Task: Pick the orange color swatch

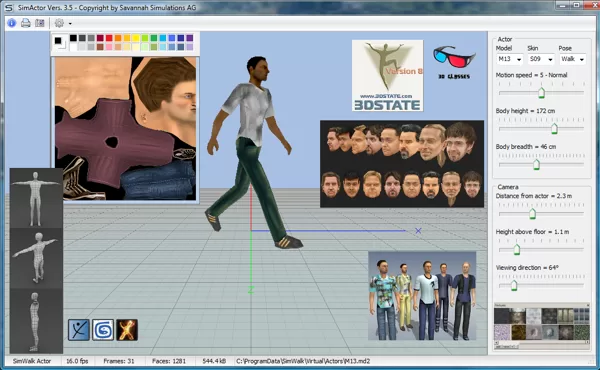Action: click(118, 38)
